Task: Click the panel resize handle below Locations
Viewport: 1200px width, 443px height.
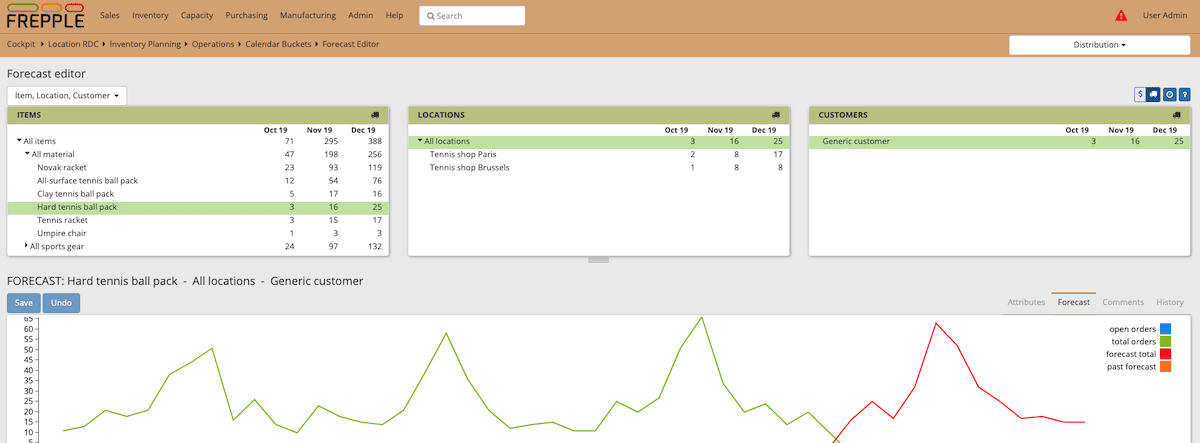Action: pyautogui.click(x=599, y=260)
